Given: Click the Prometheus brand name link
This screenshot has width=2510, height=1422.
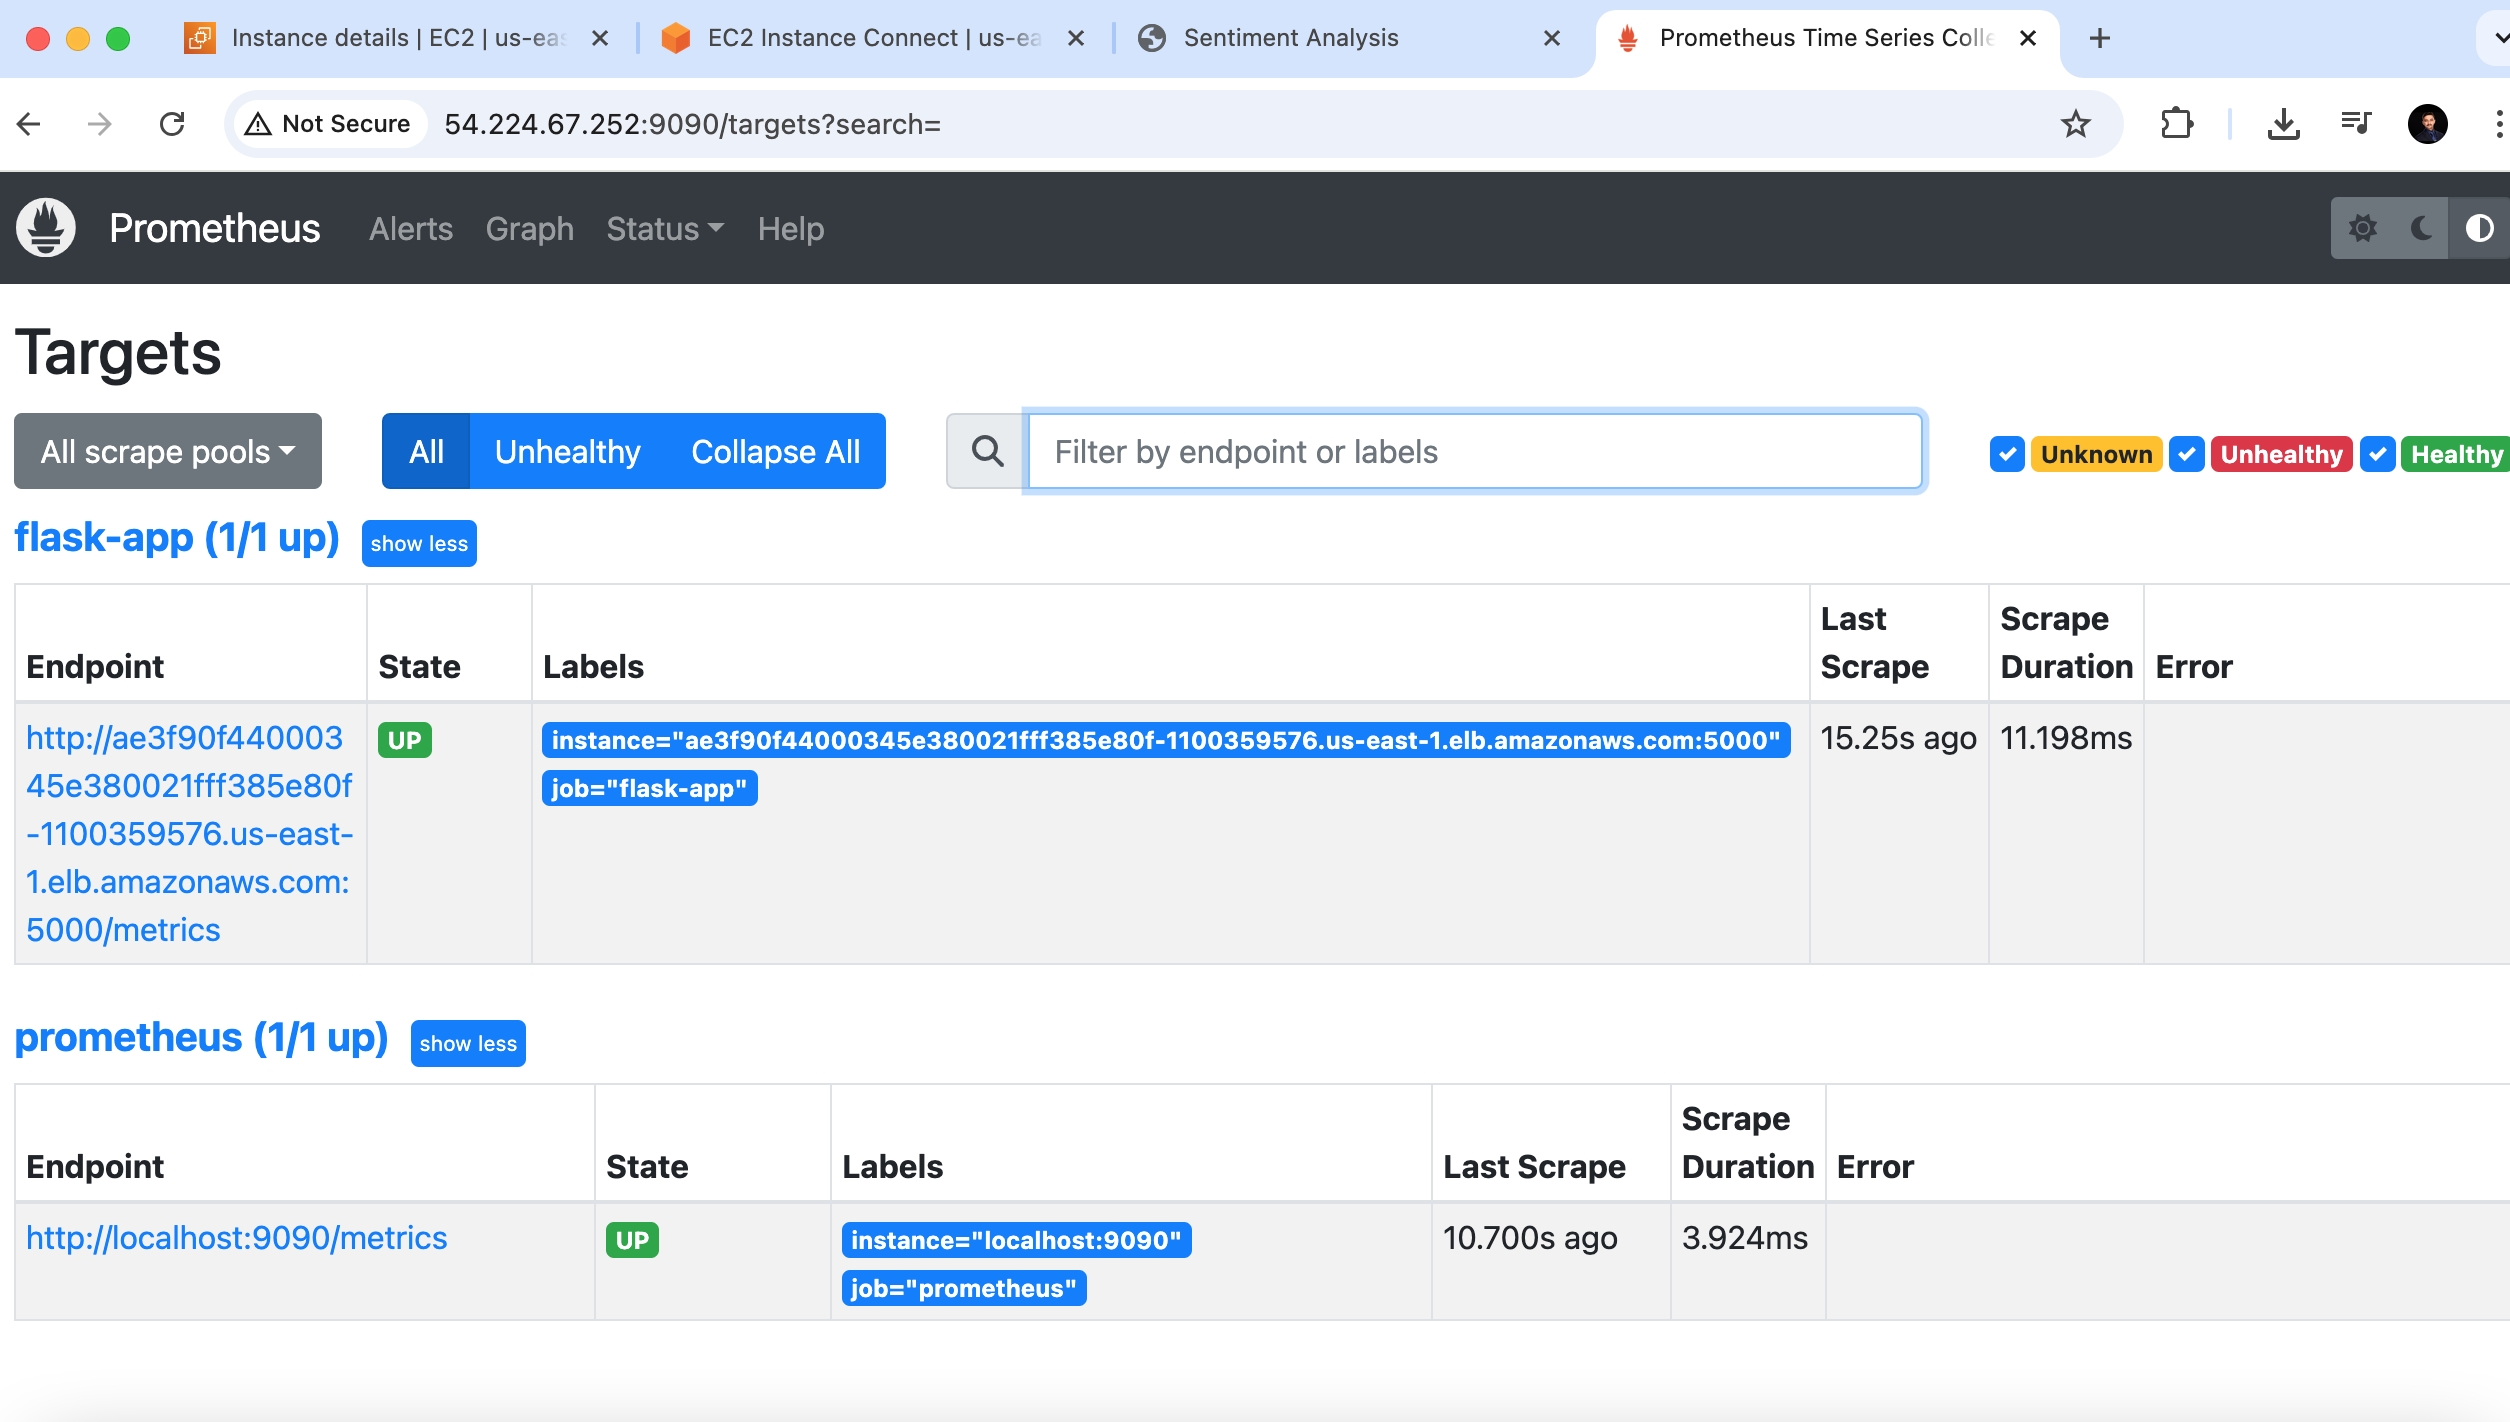Looking at the screenshot, I should coord(215,228).
